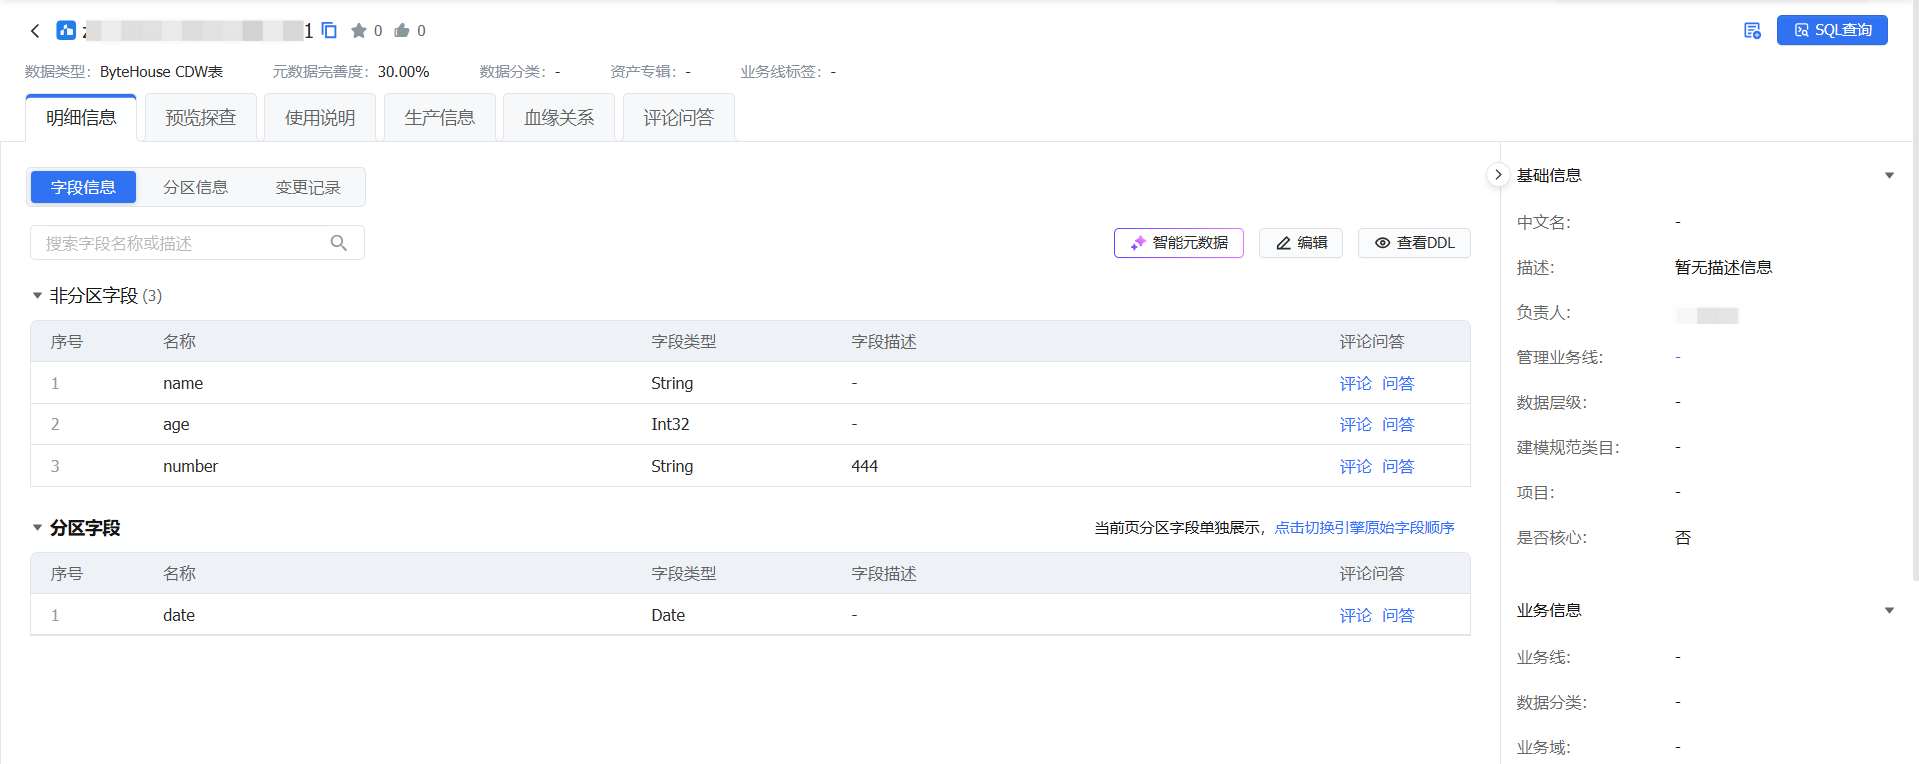This screenshot has width=1919, height=764.
Task: Switch to 分区信息 sub-tab
Action: pyautogui.click(x=195, y=187)
